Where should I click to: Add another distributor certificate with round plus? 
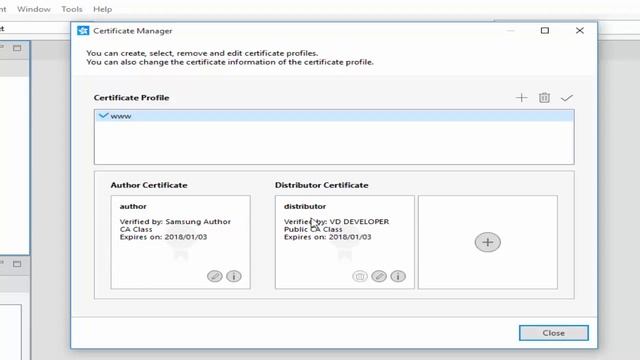[487, 242]
